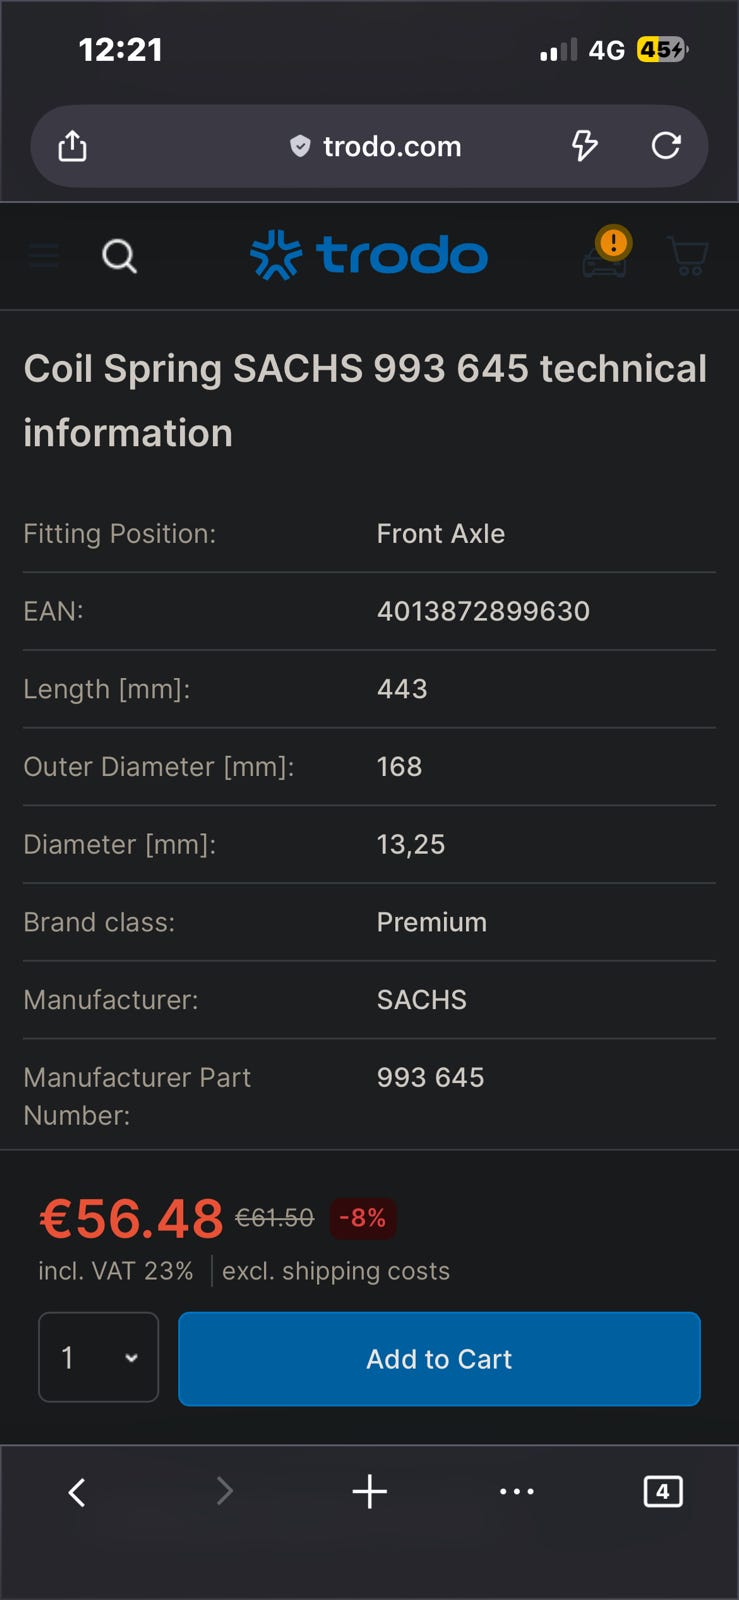The width and height of the screenshot is (739, 1600).
Task: Tap the site security shield icon
Action: coord(299,147)
